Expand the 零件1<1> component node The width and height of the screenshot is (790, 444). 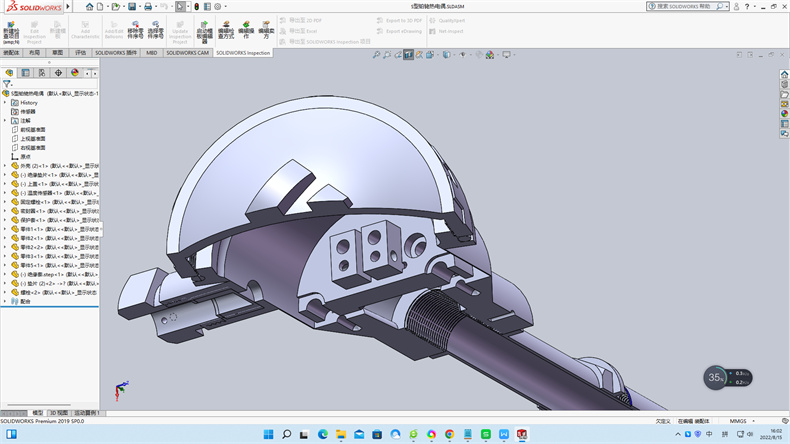click(x=5, y=229)
